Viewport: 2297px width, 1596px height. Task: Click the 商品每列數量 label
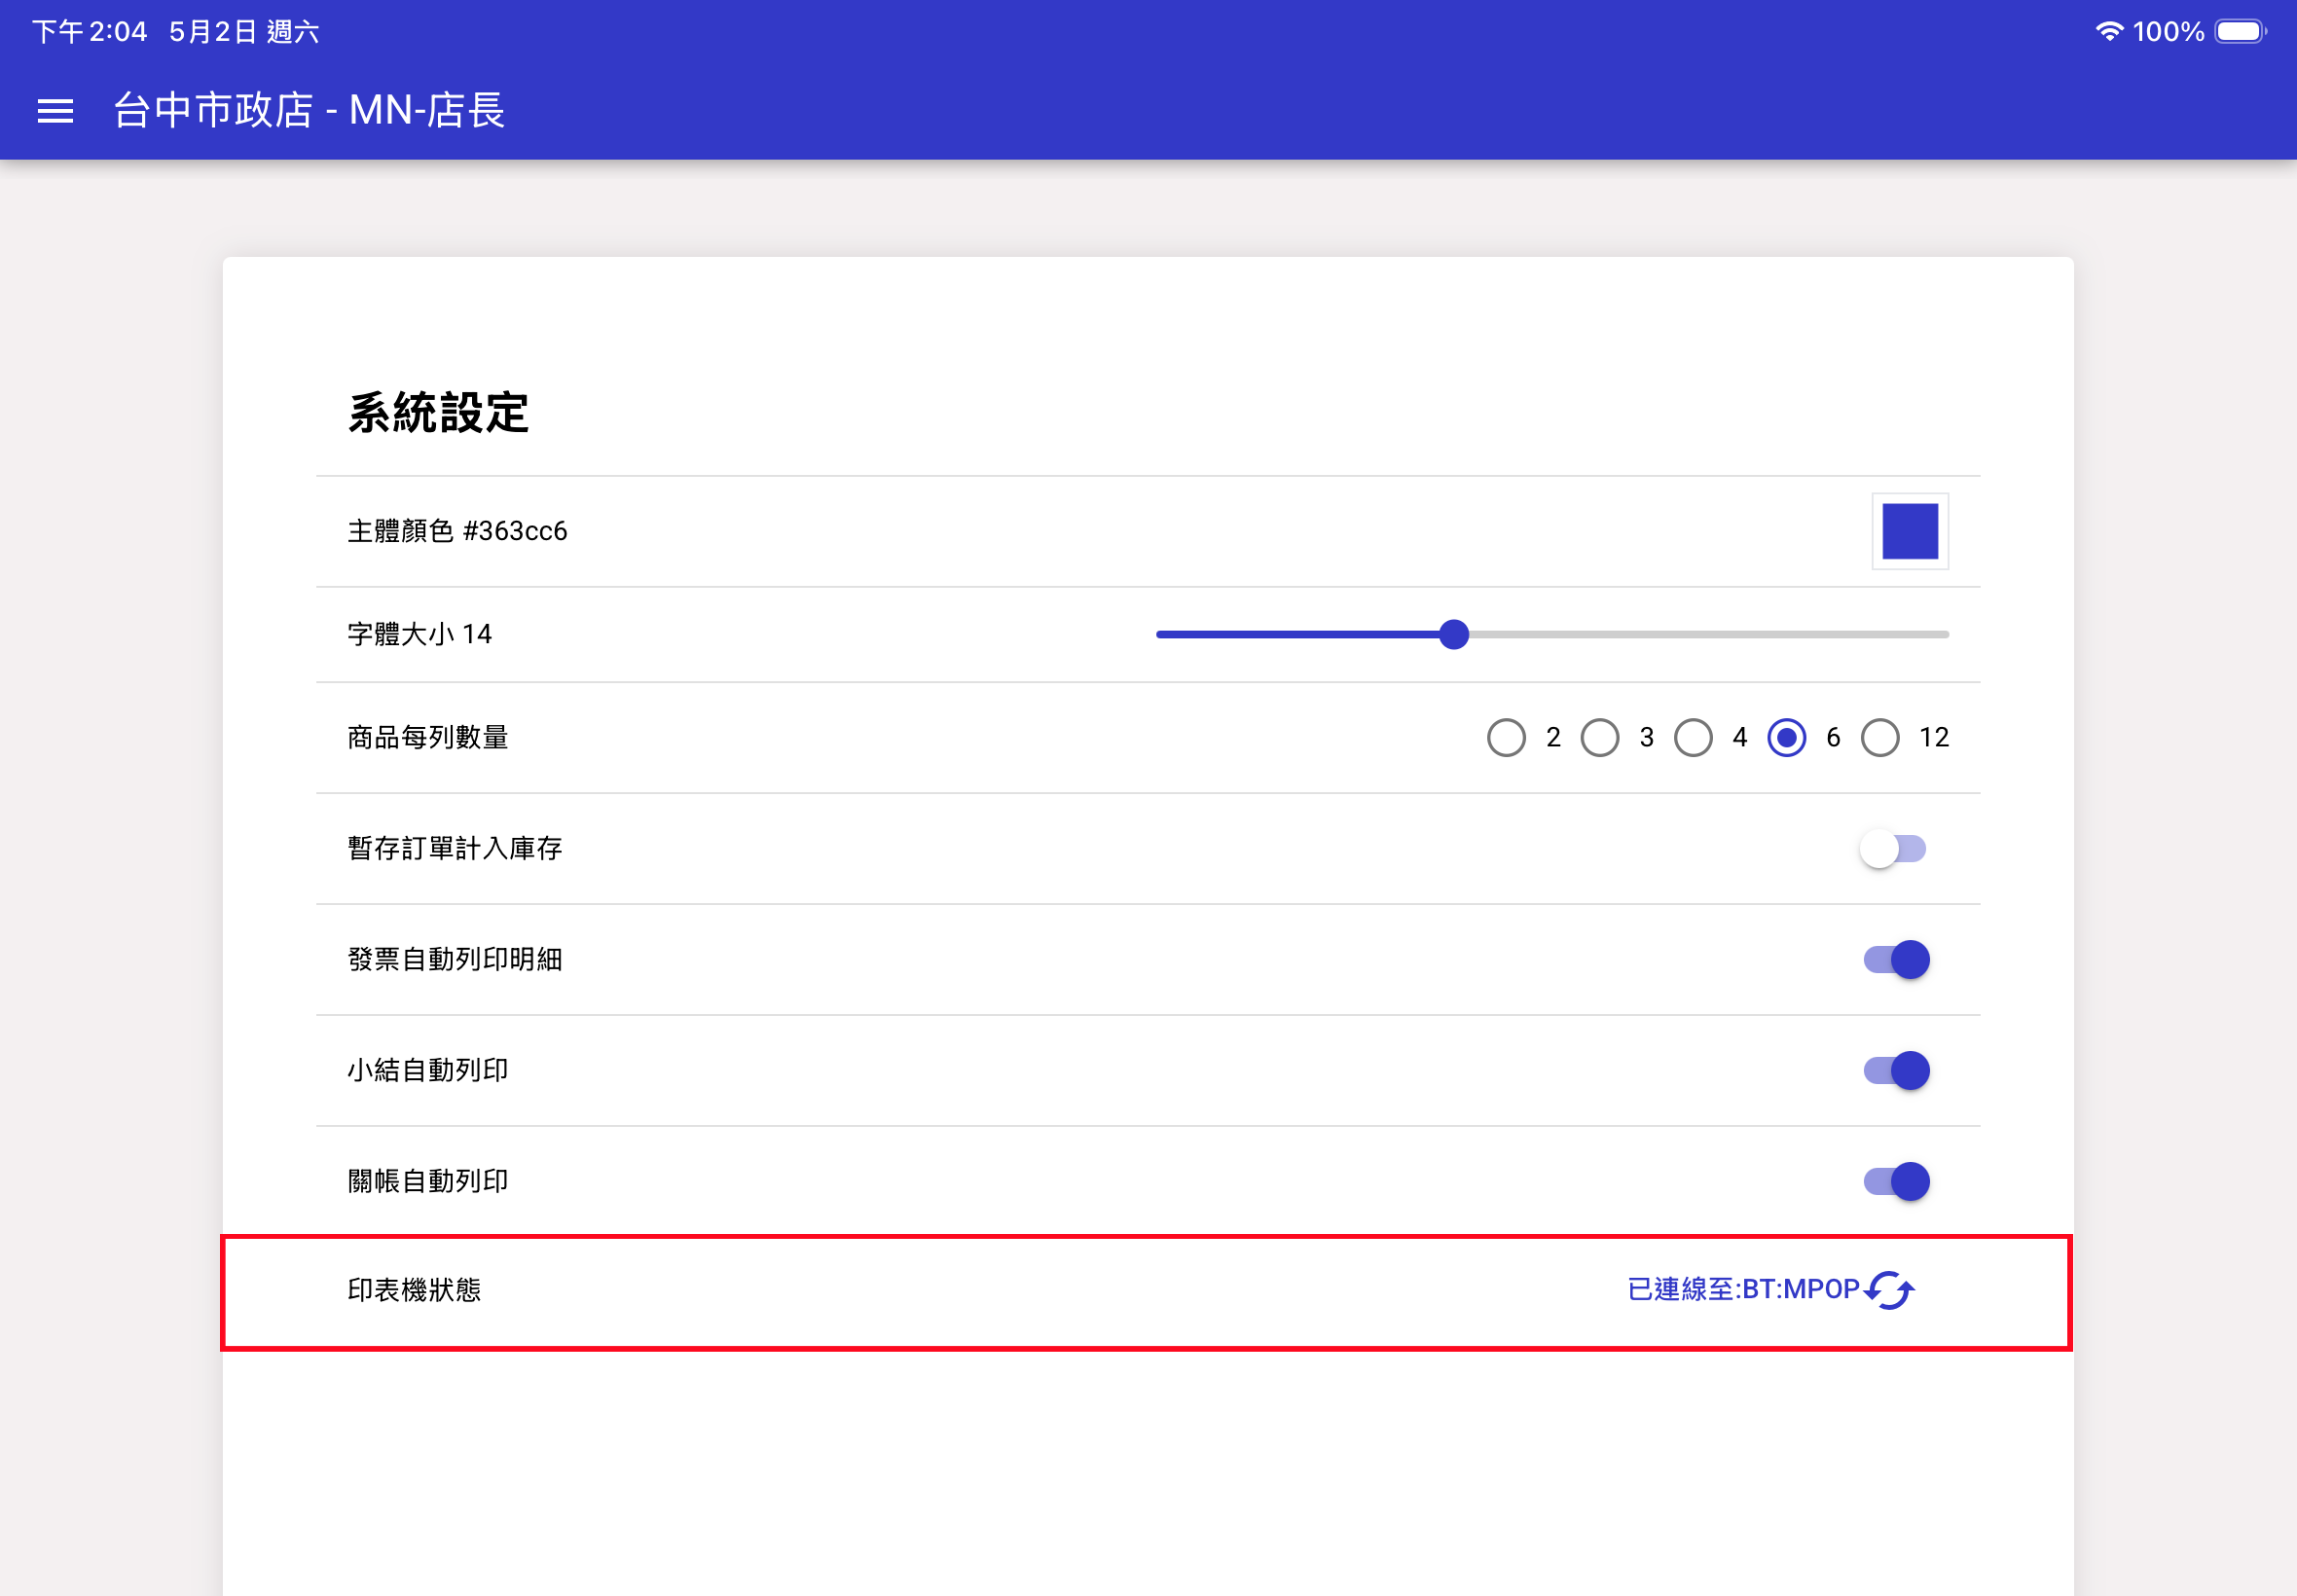pyautogui.click(x=428, y=738)
